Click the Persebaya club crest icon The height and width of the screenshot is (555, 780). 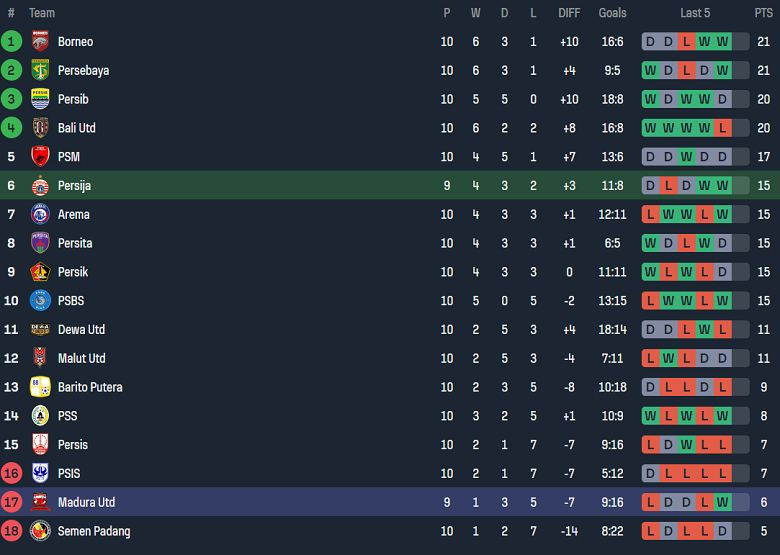click(x=40, y=71)
